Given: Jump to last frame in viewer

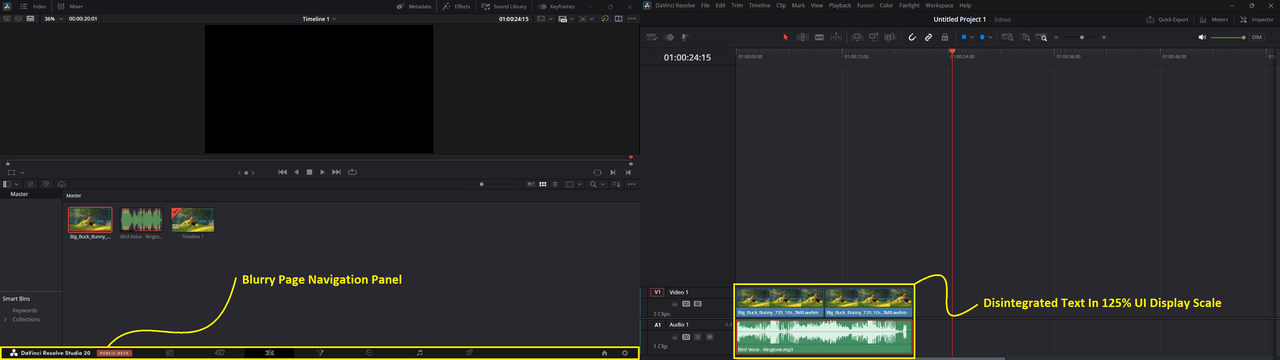Looking at the screenshot, I should click(336, 172).
